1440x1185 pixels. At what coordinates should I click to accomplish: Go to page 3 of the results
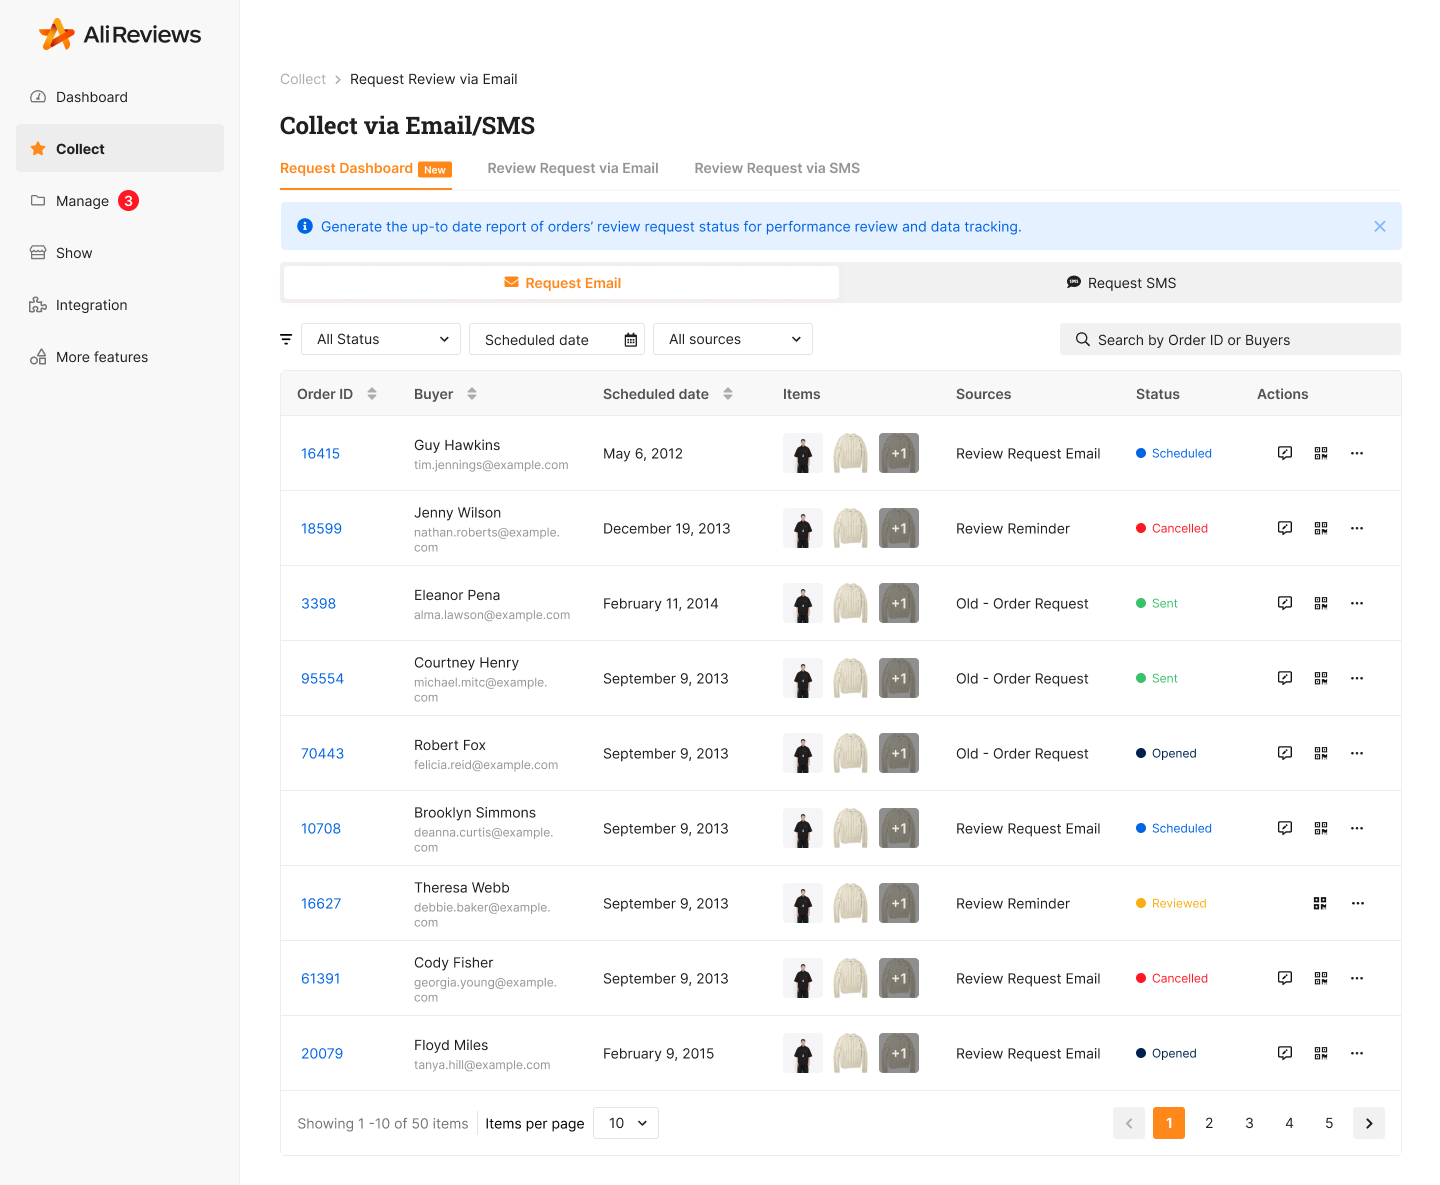pyautogui.click(x=1249, y=1123)
